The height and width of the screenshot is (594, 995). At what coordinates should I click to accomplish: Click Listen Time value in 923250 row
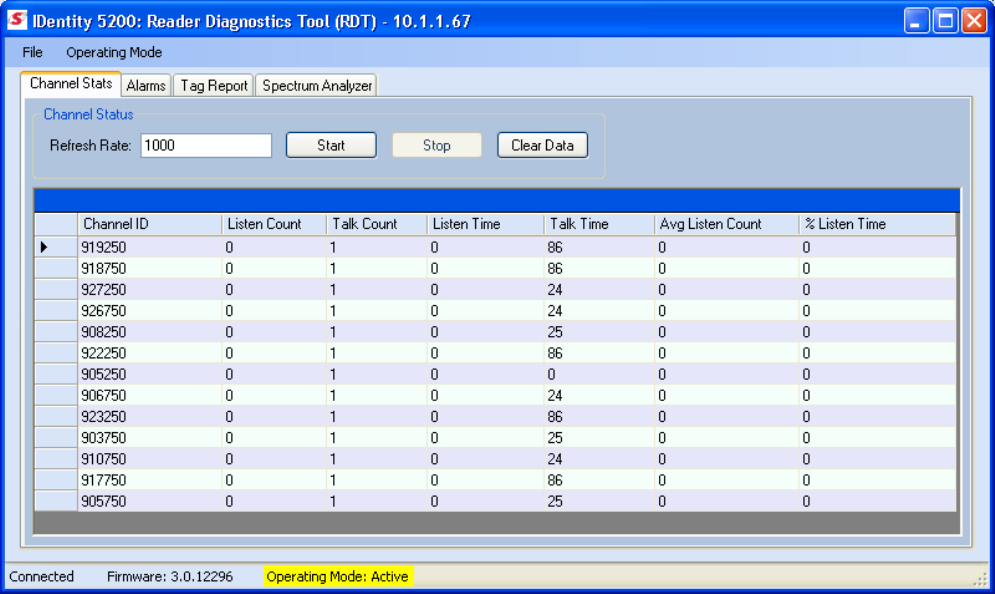(x=485, y=416)
